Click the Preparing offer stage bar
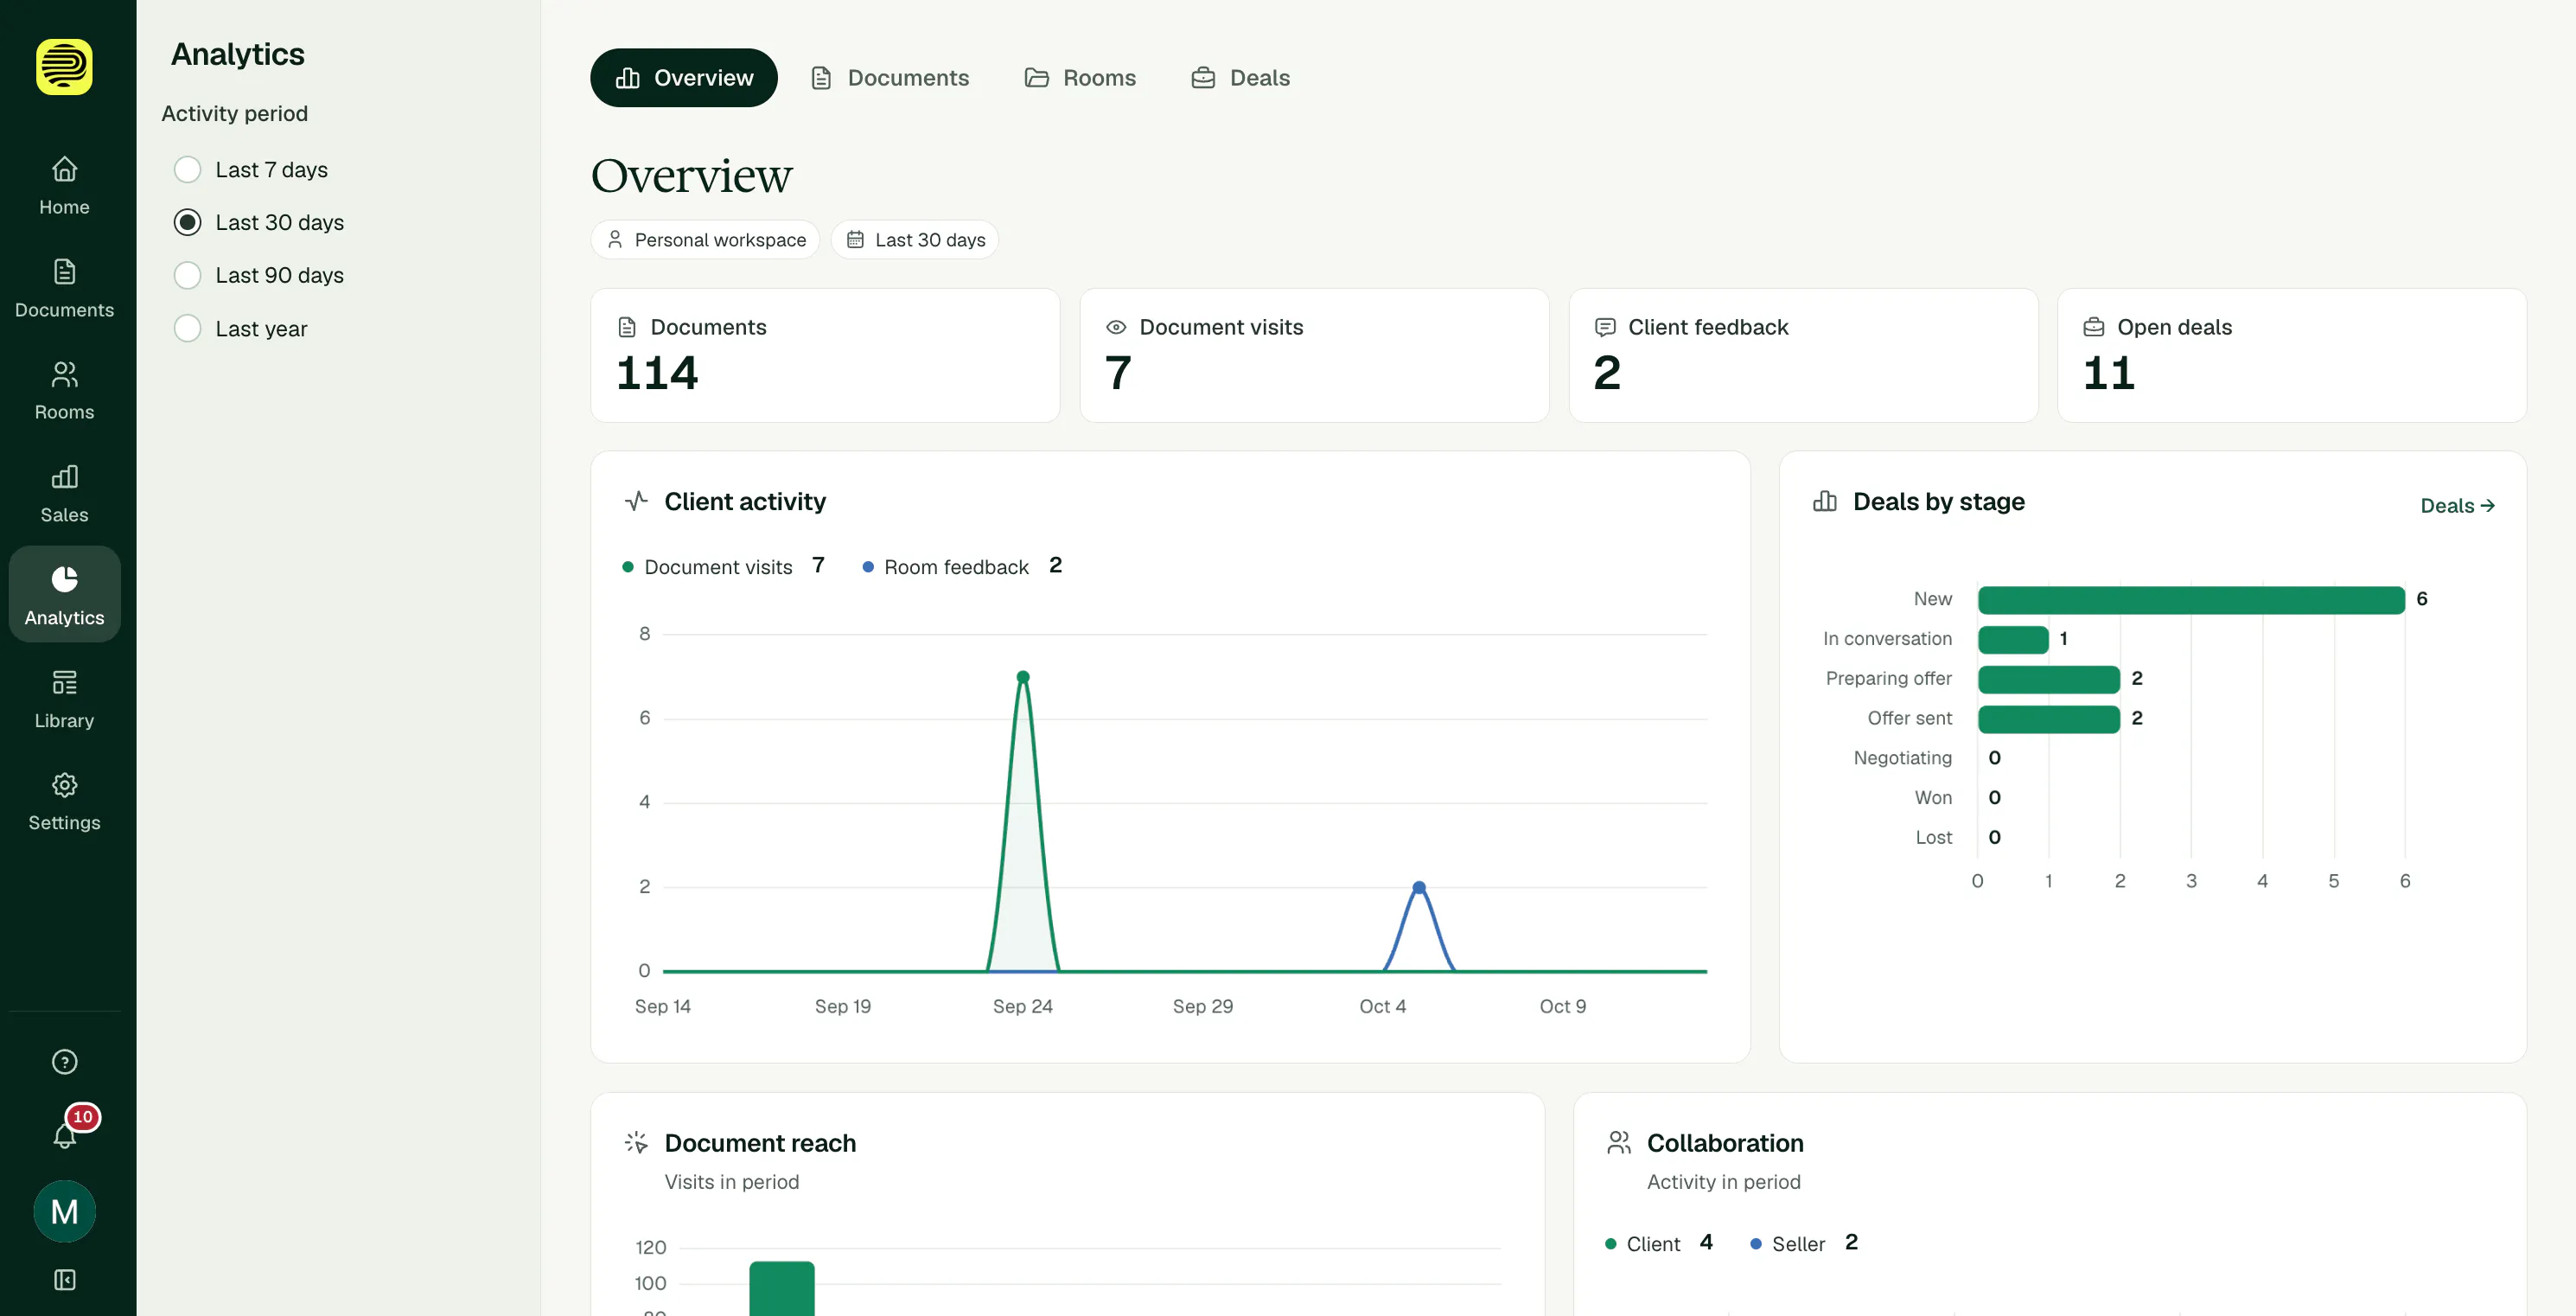This screenshot has height=1316, width=2576. [x=2049, y=680]
